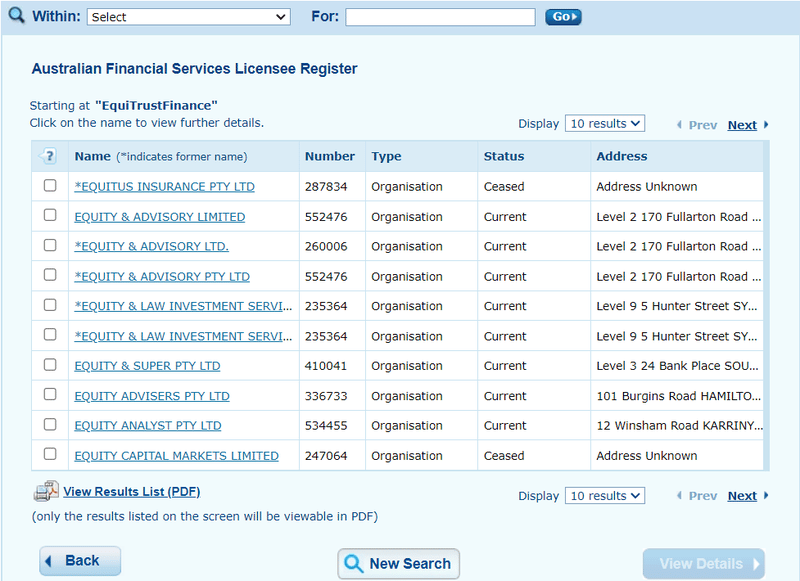Click the bottom Prev link
The width and height of the screenshot is (800, 581).
point(703,496)
